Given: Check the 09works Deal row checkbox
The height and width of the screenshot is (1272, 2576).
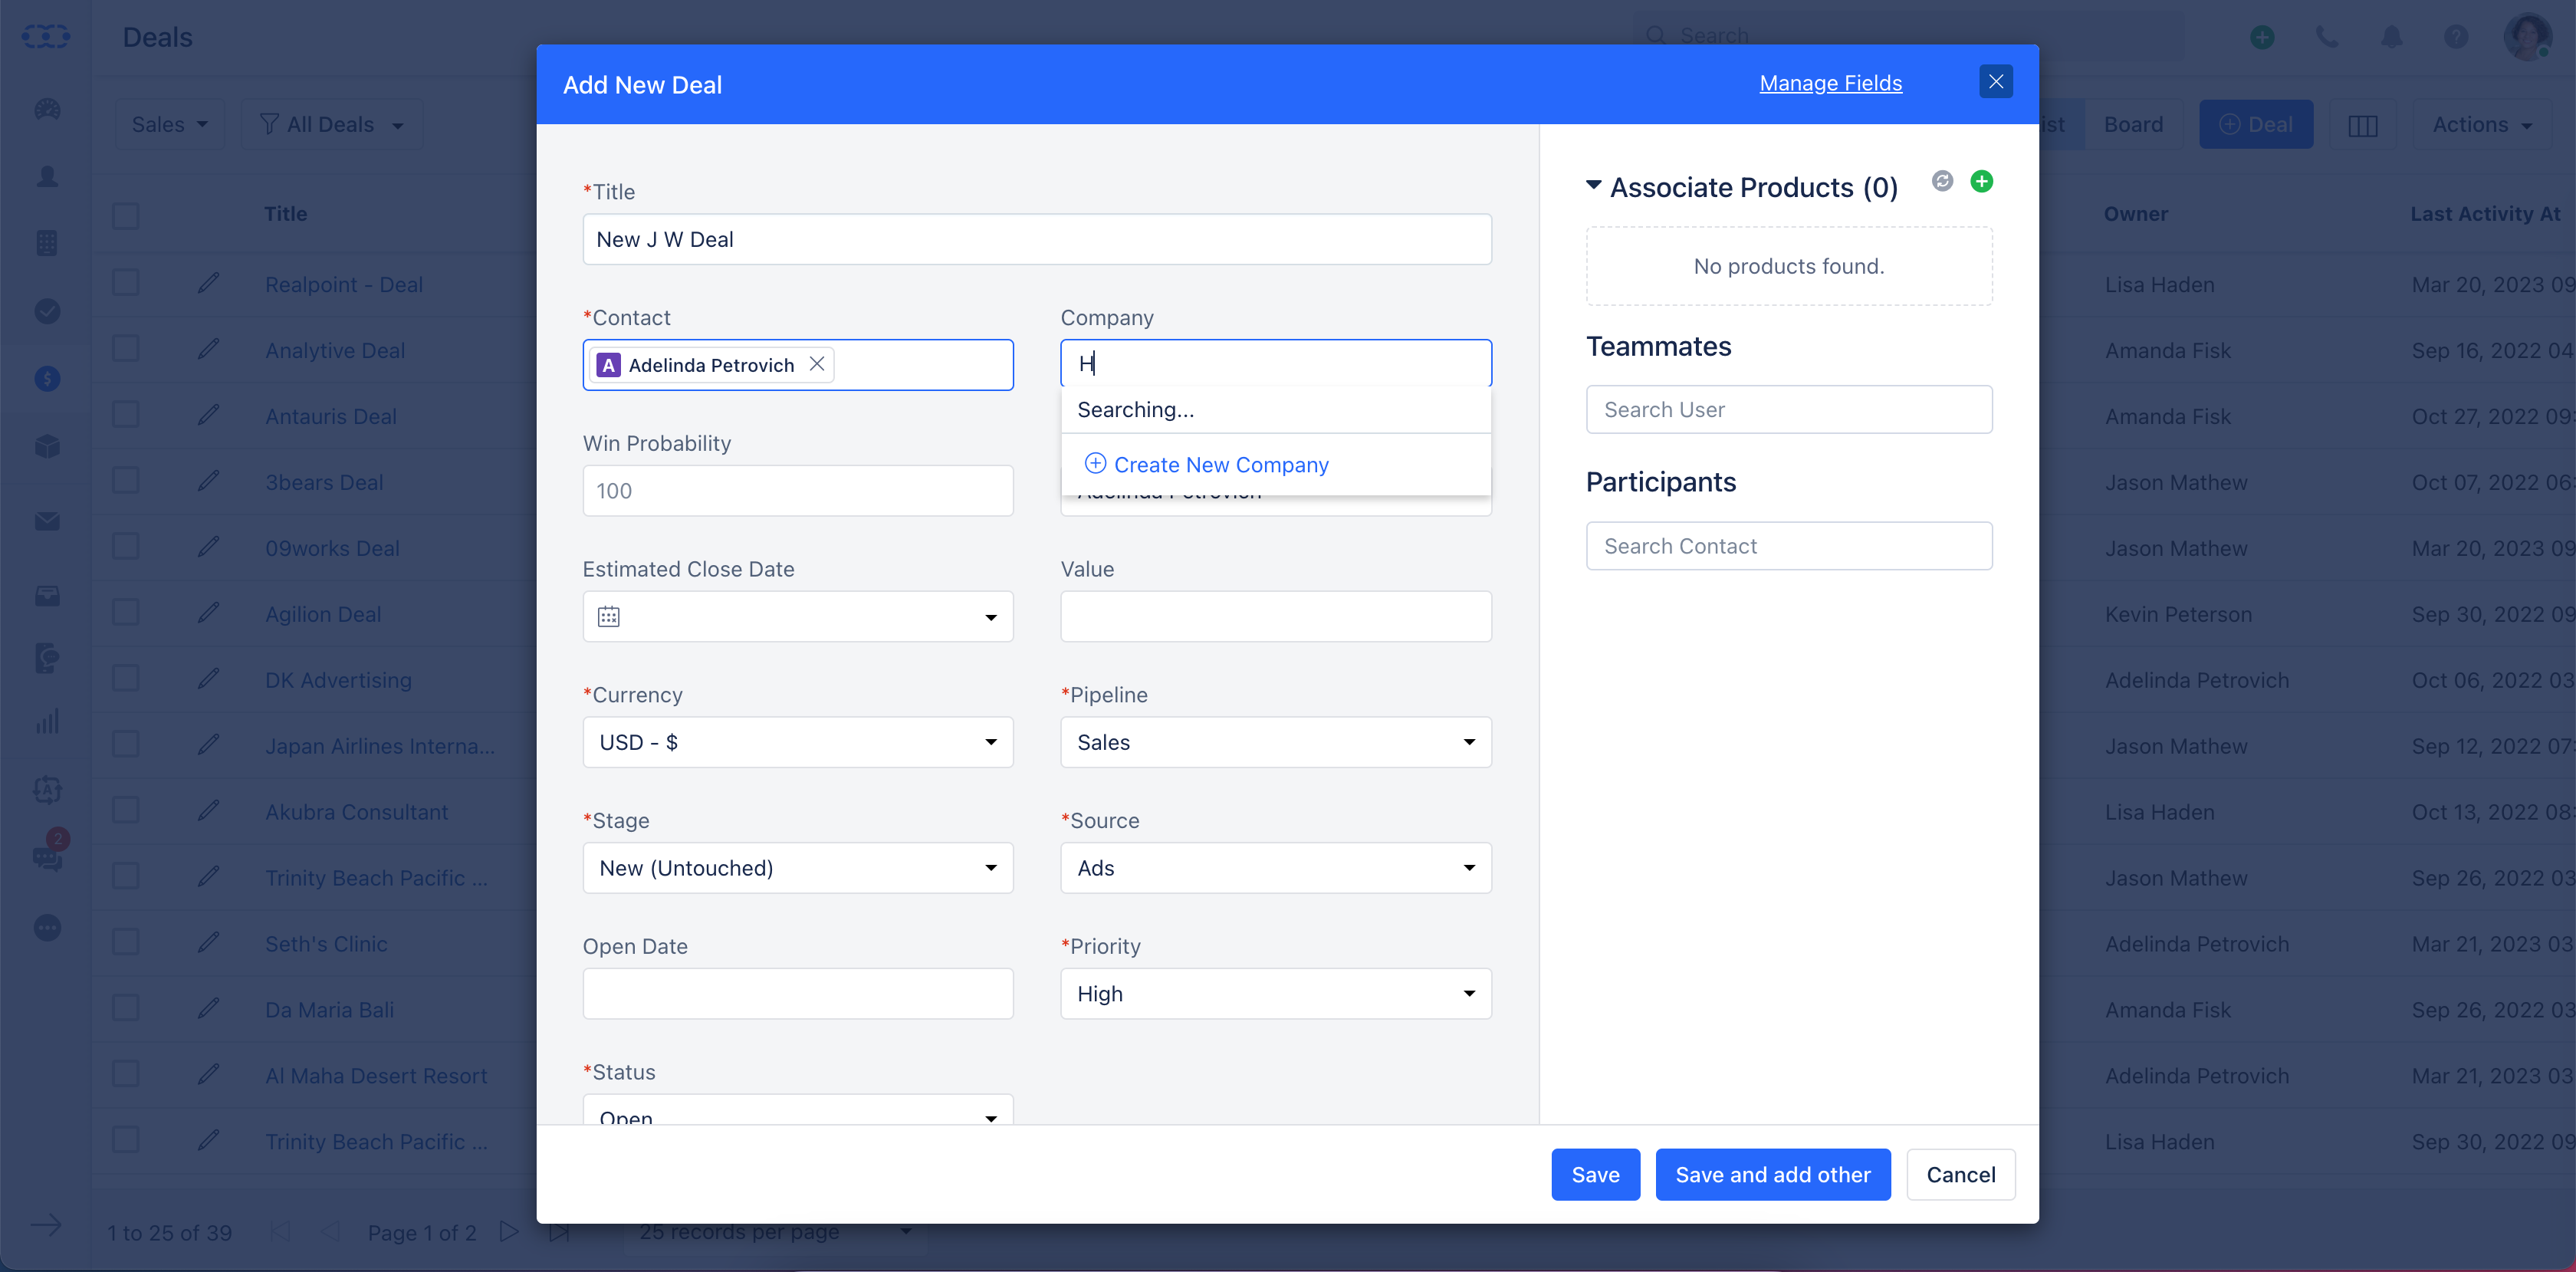Looking at the screenshot, I should 126,547.
